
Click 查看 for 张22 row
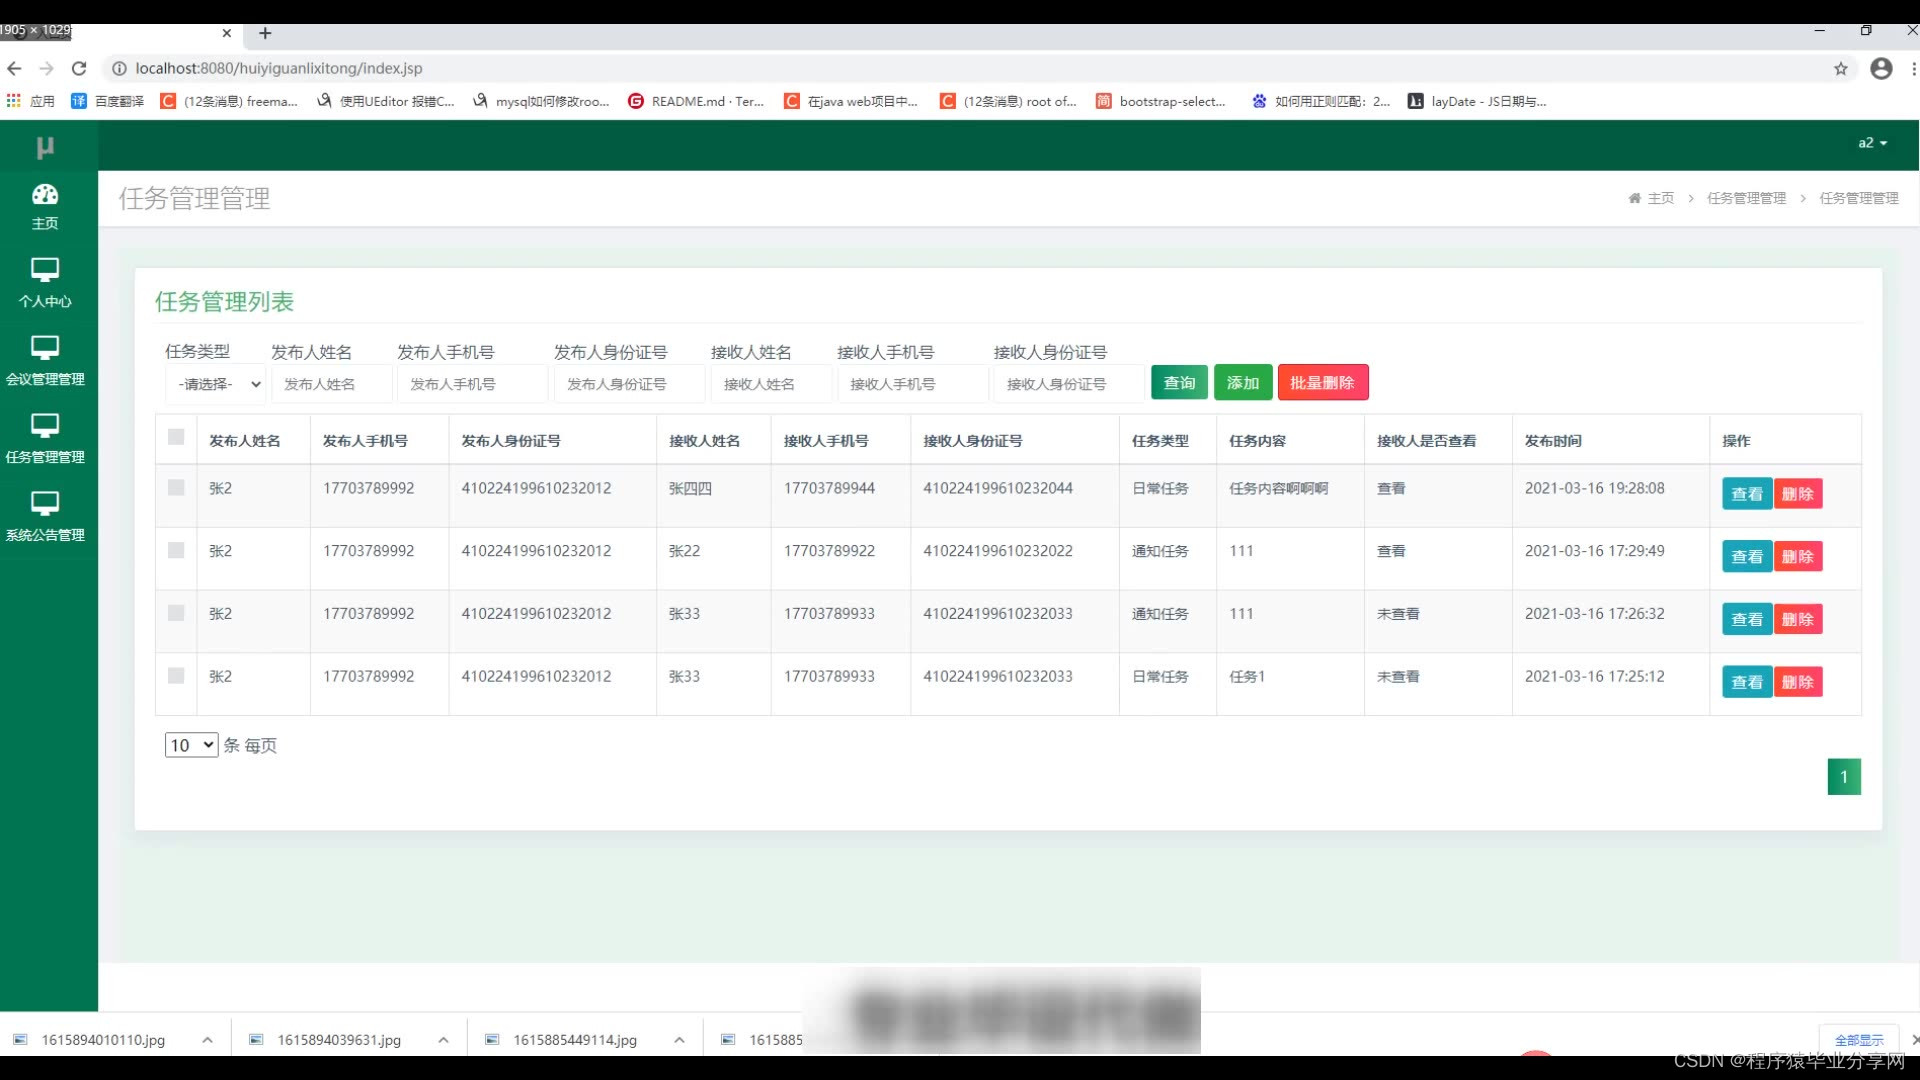pos(1747,557)
